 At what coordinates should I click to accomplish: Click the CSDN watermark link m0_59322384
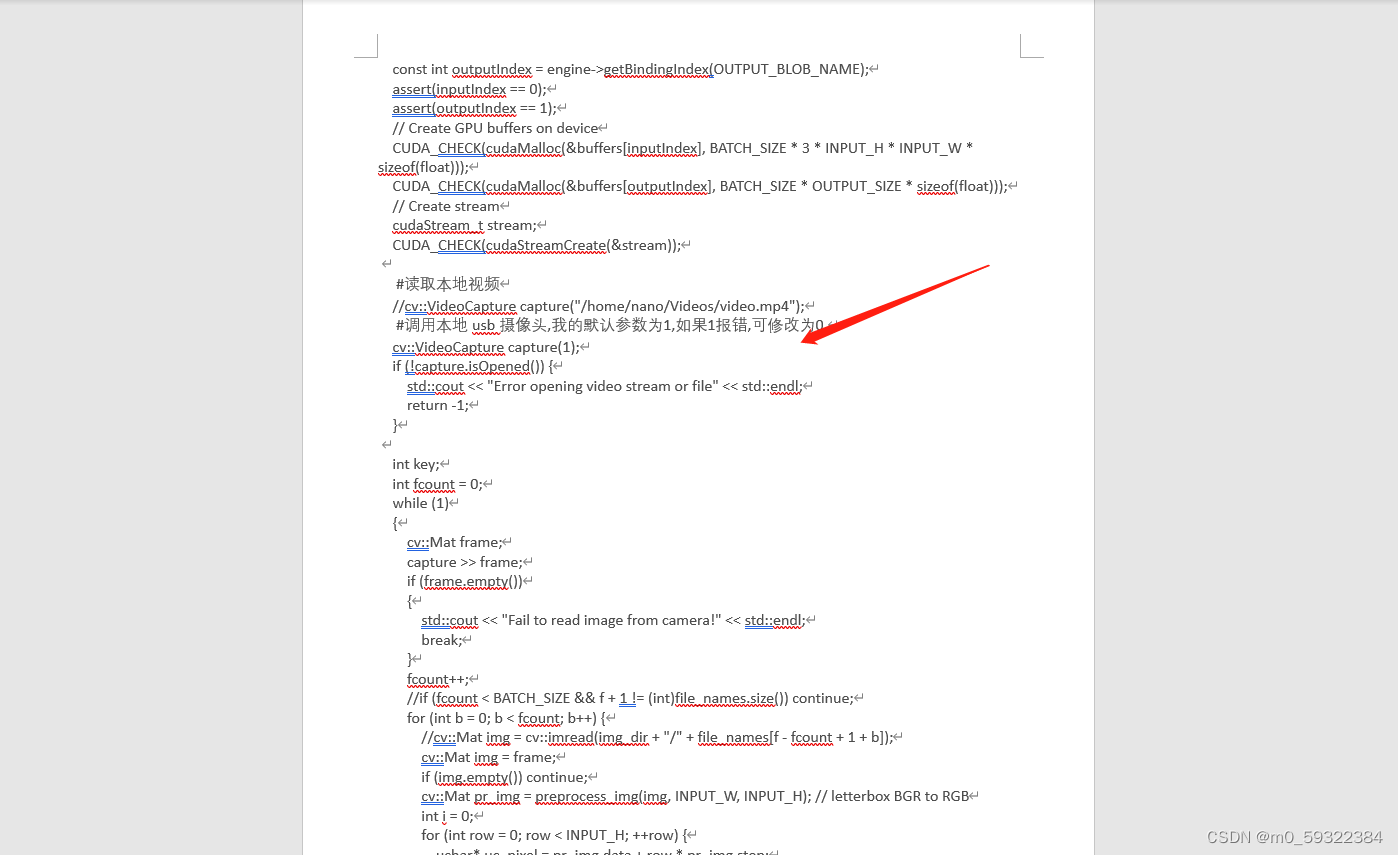1297,837
